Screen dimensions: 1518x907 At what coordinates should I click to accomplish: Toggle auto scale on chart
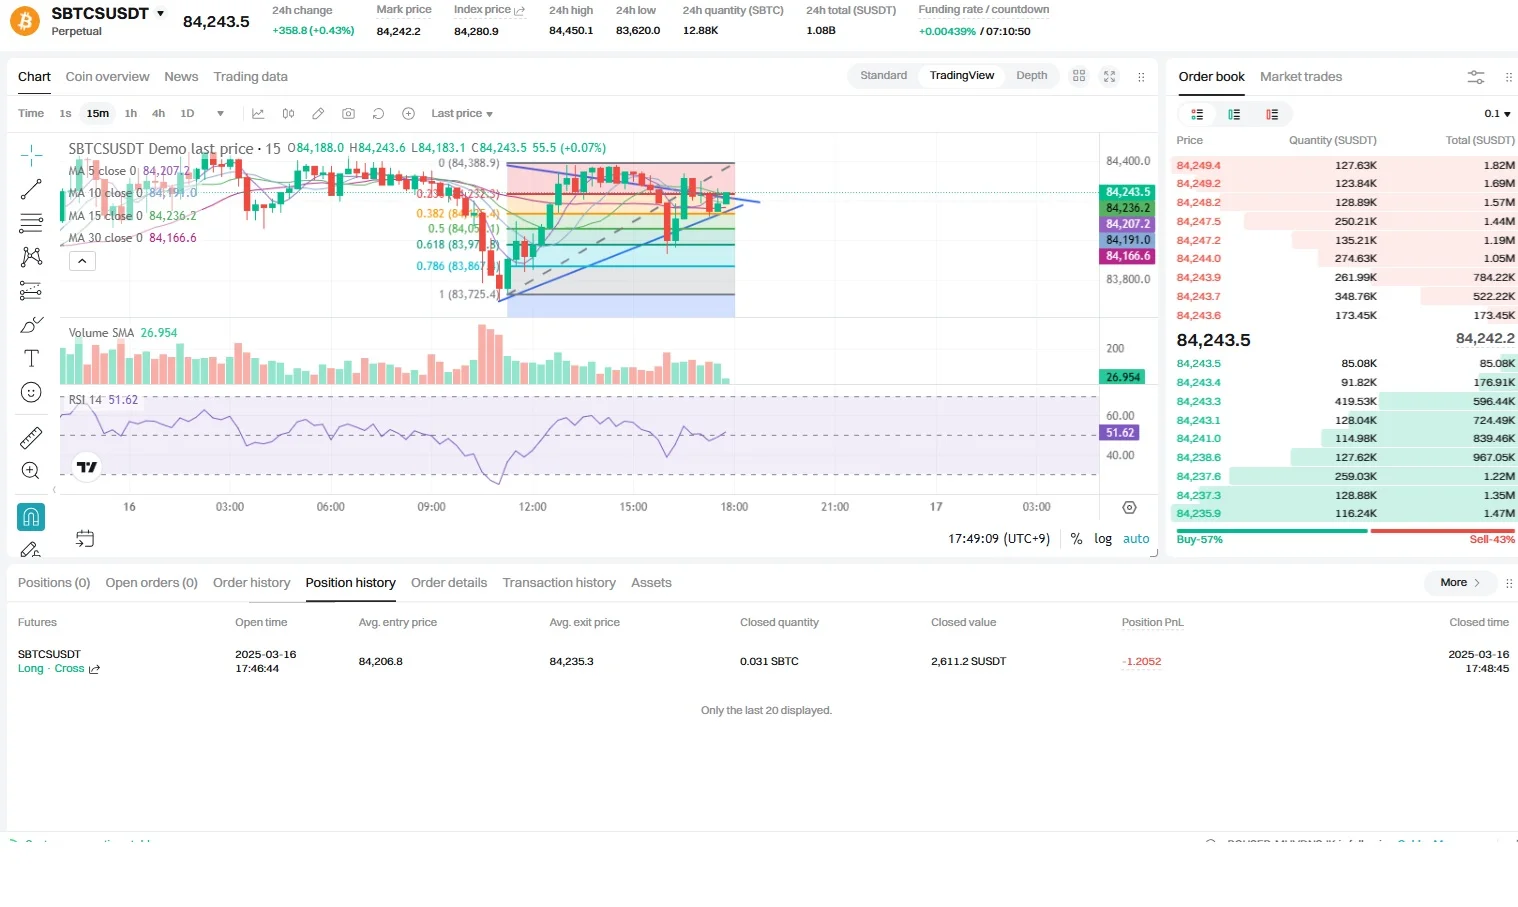point(1136,538)
